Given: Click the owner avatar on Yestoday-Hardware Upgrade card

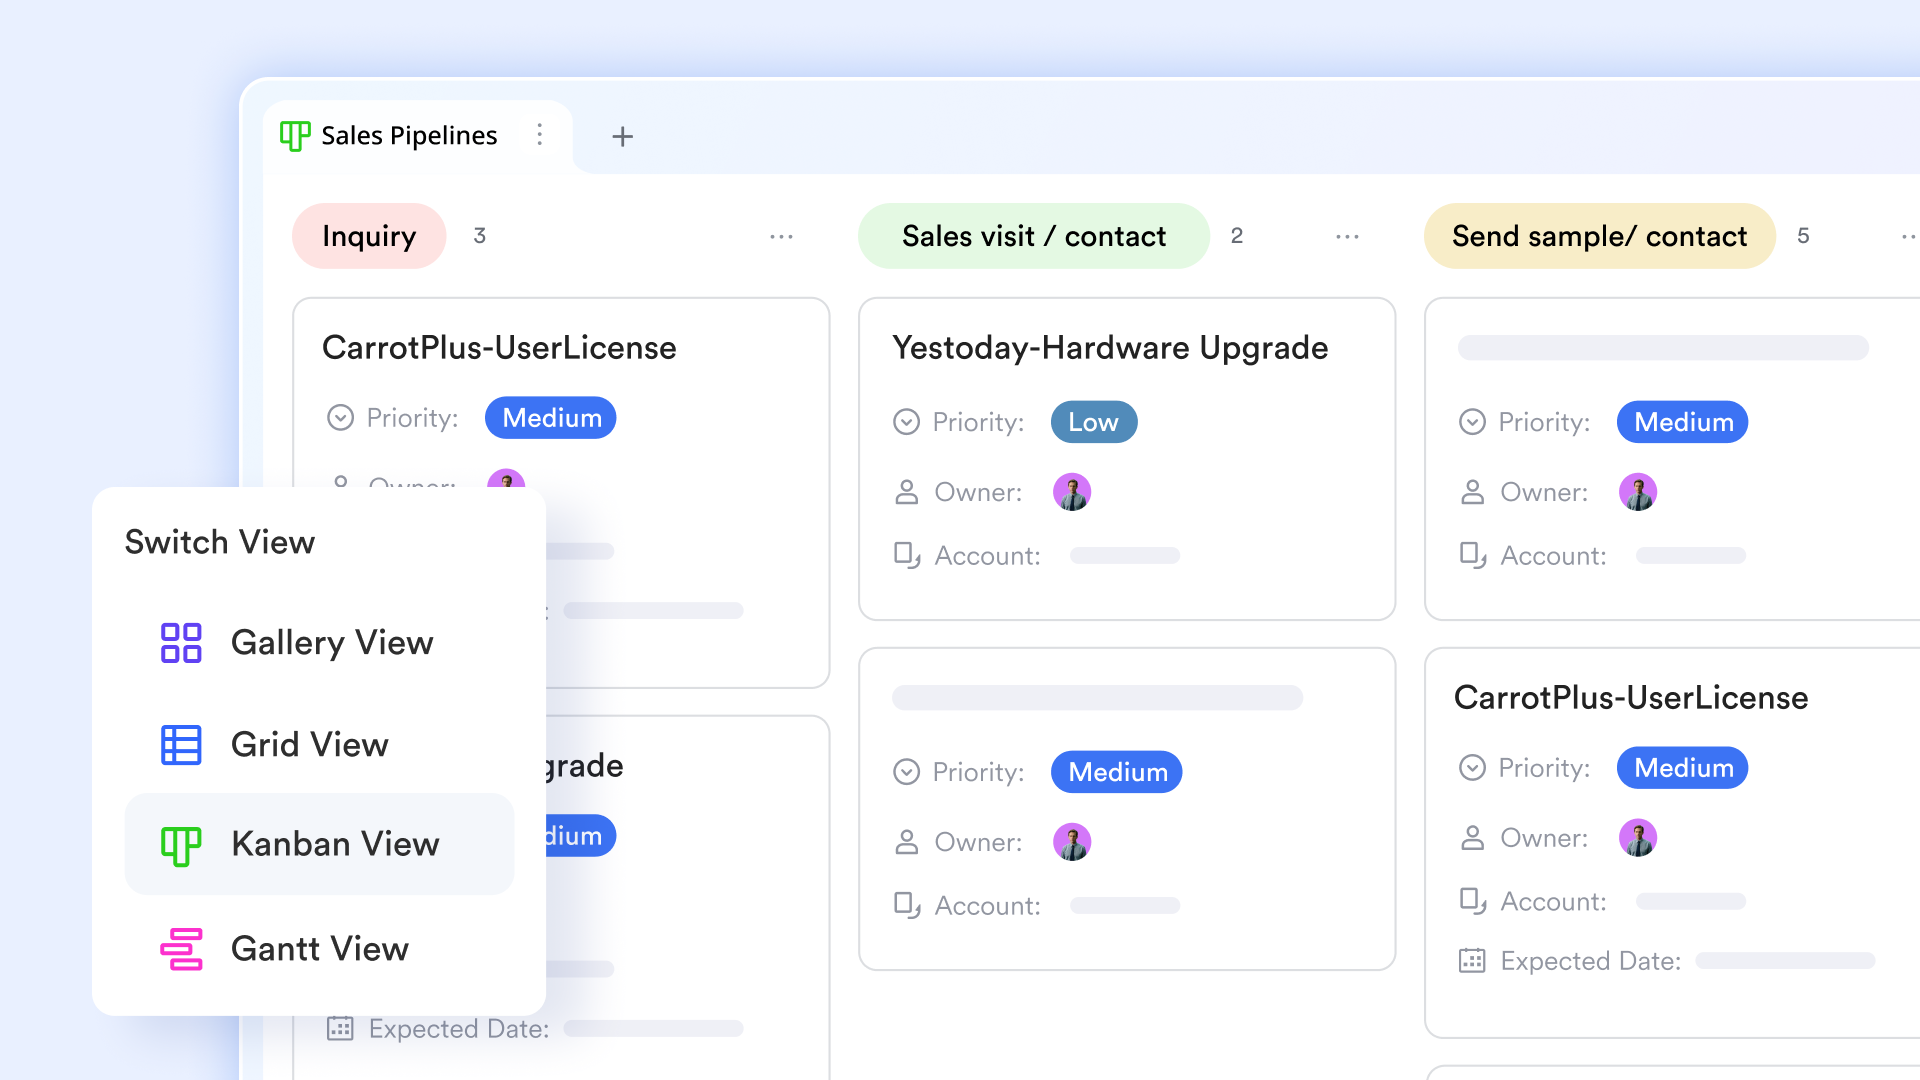Looking at the screenshot, I should [1071, 491].
